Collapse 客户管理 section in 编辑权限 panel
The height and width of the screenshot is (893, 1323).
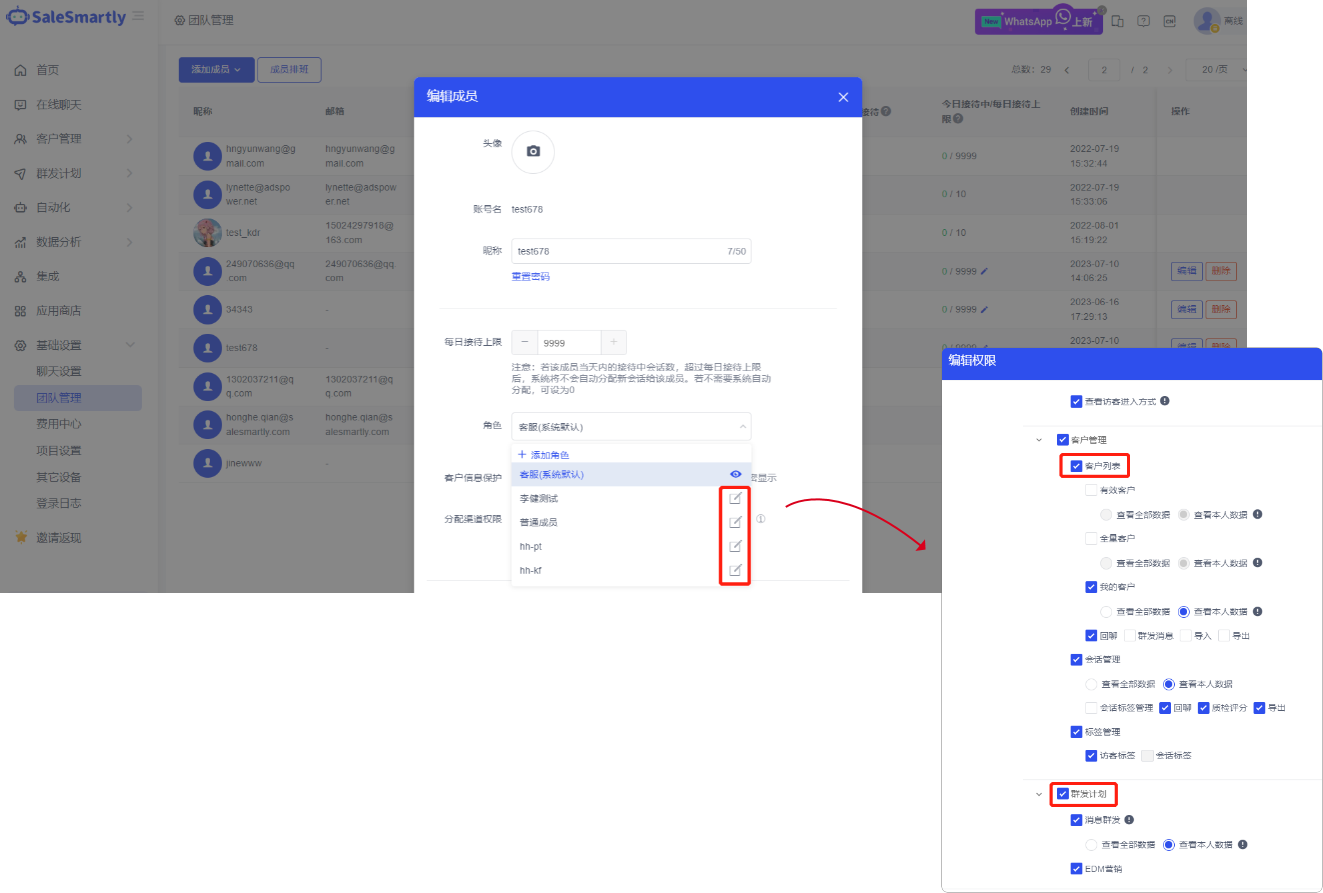1039,439
